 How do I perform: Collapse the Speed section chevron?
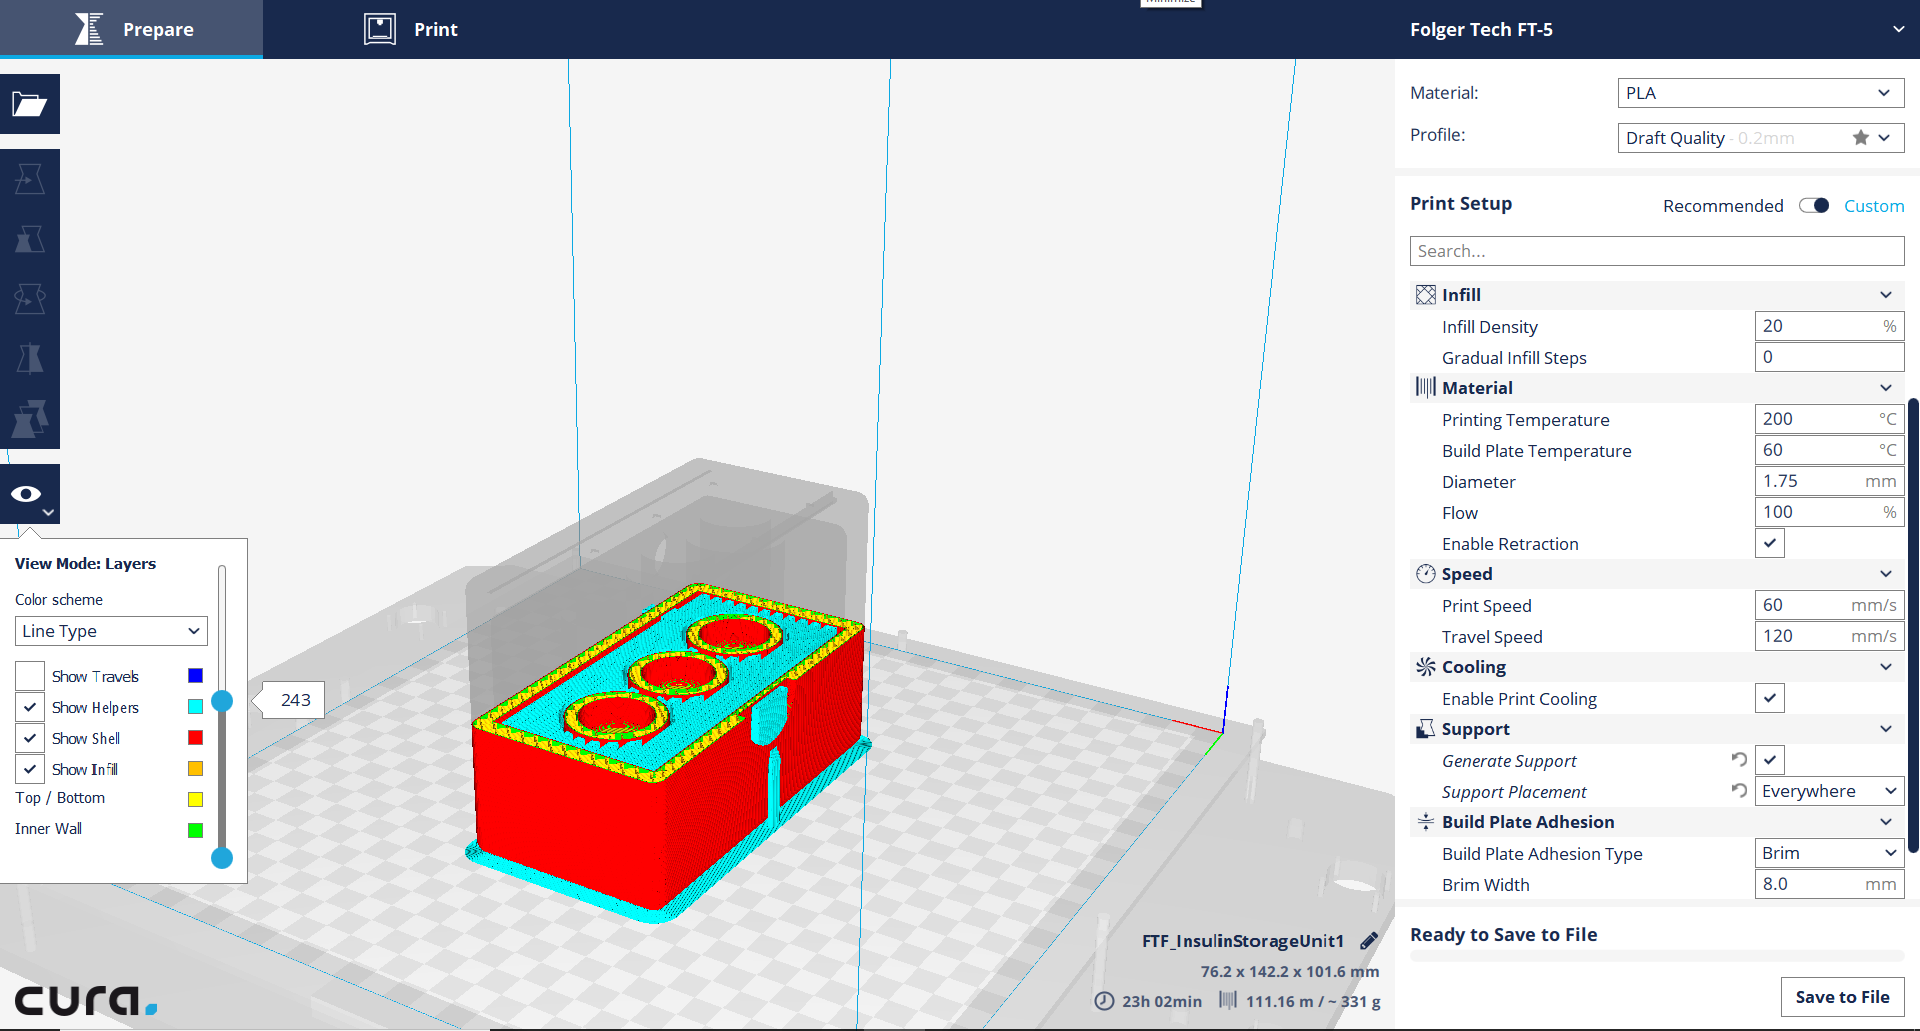pos(1886,574)
